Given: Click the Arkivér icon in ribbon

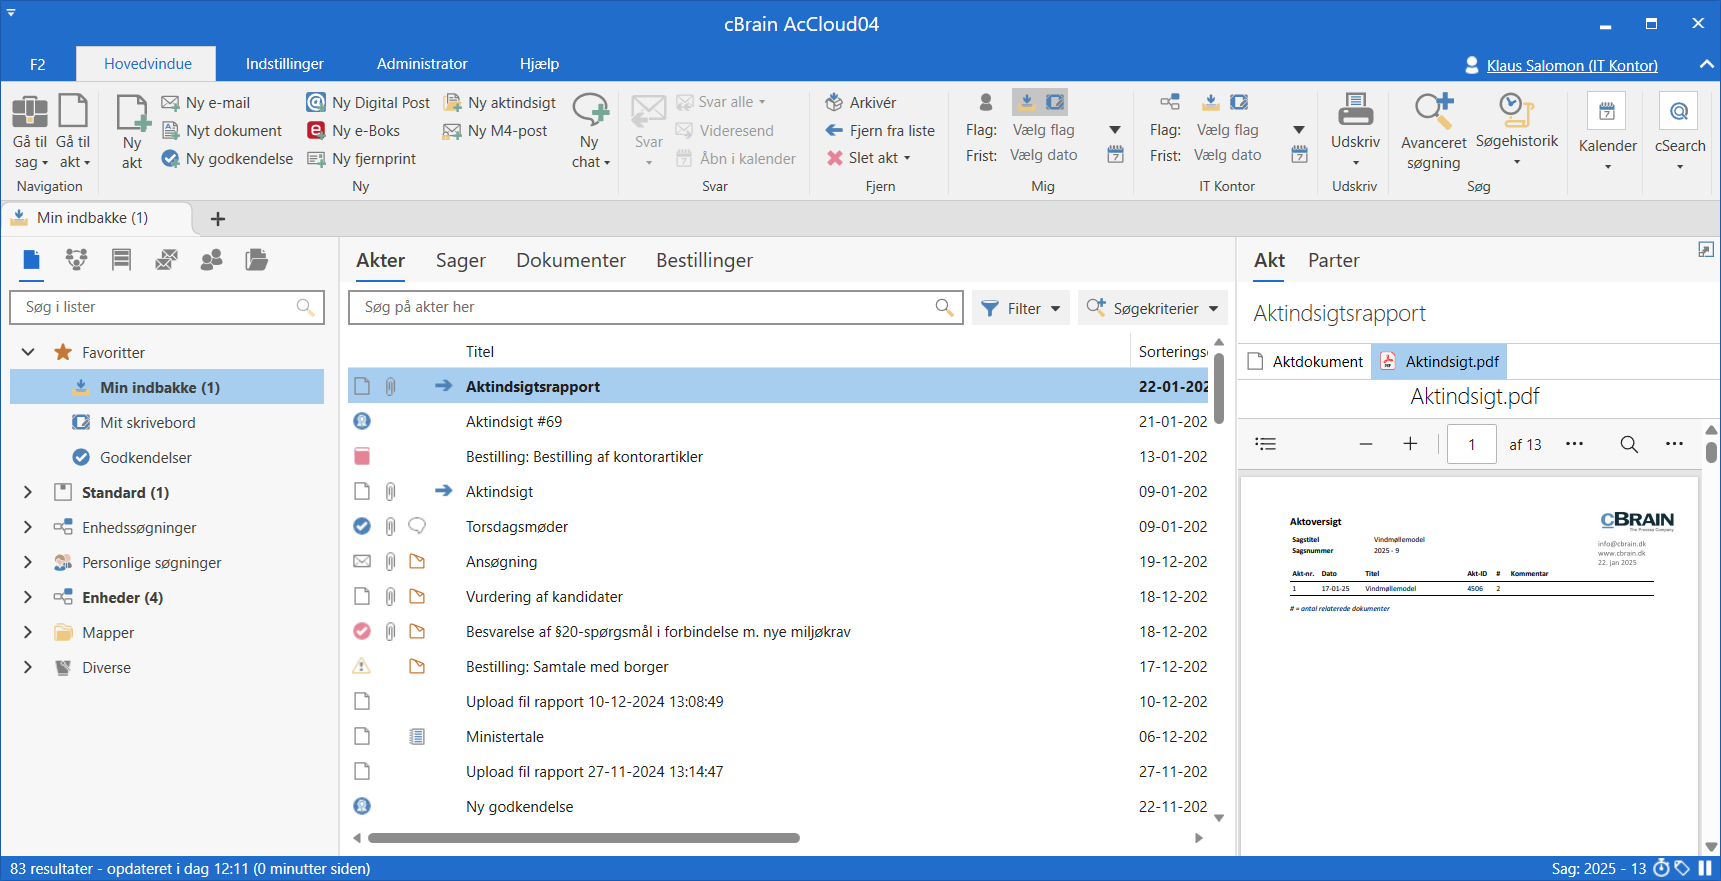Looking at the screenshot, I should click(x=834, y=102).
